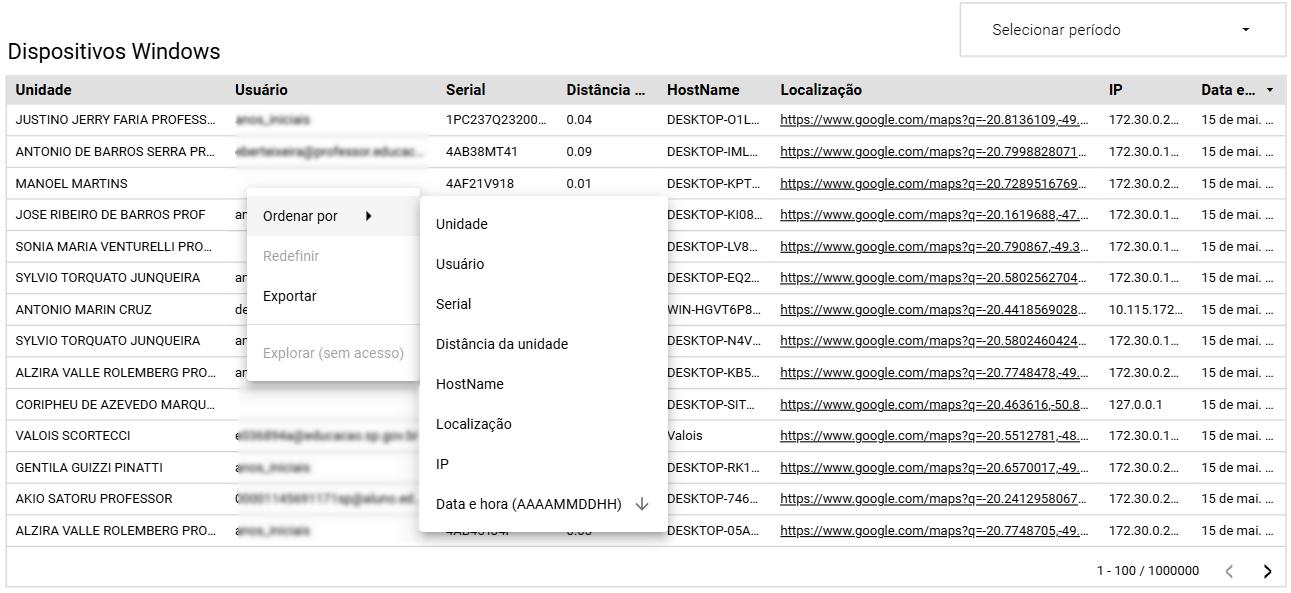Select serial 4AB38MT41 cell
Viewport: 1291px width, 593px height.
pos(482,152)
